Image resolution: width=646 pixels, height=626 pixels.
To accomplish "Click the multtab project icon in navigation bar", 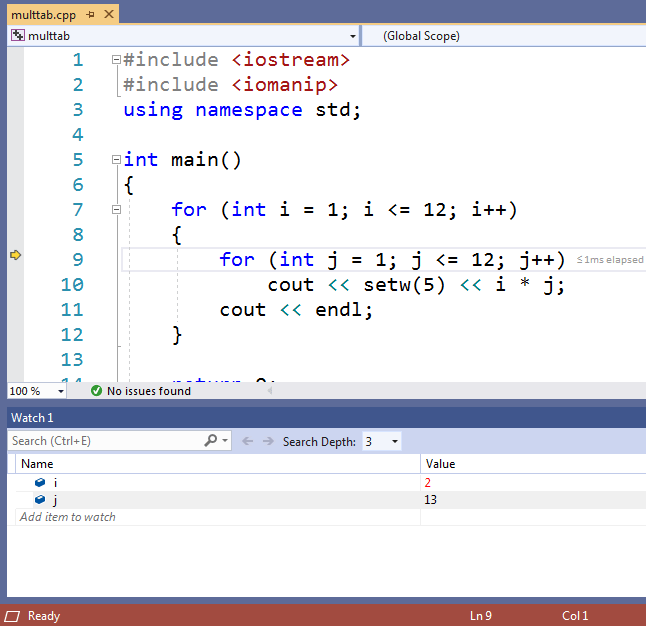I will (18, 35).
